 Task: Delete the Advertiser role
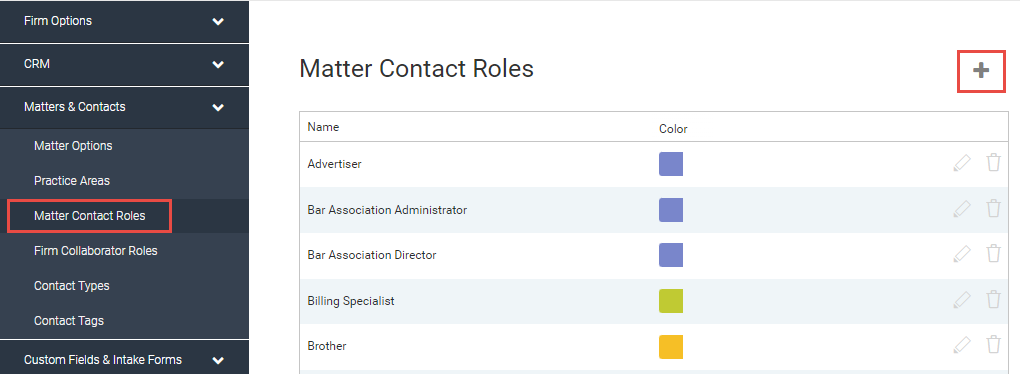(x=993, y=163)
